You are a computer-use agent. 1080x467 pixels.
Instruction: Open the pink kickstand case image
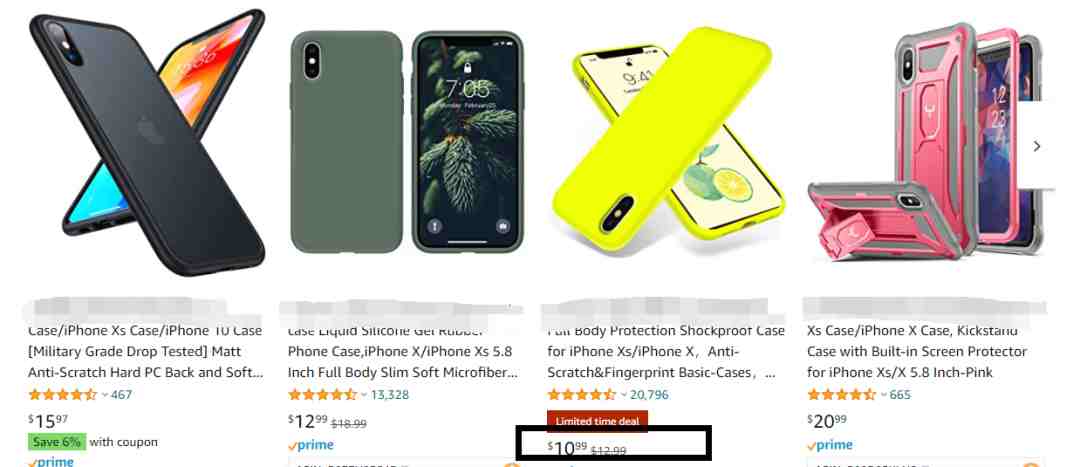point(924,145)
